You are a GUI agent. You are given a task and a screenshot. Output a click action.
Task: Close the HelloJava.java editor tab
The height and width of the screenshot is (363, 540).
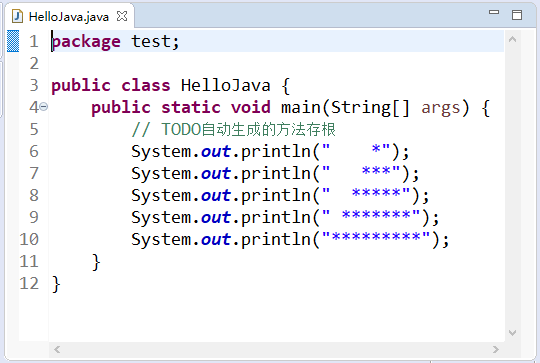tap(122, 16)
